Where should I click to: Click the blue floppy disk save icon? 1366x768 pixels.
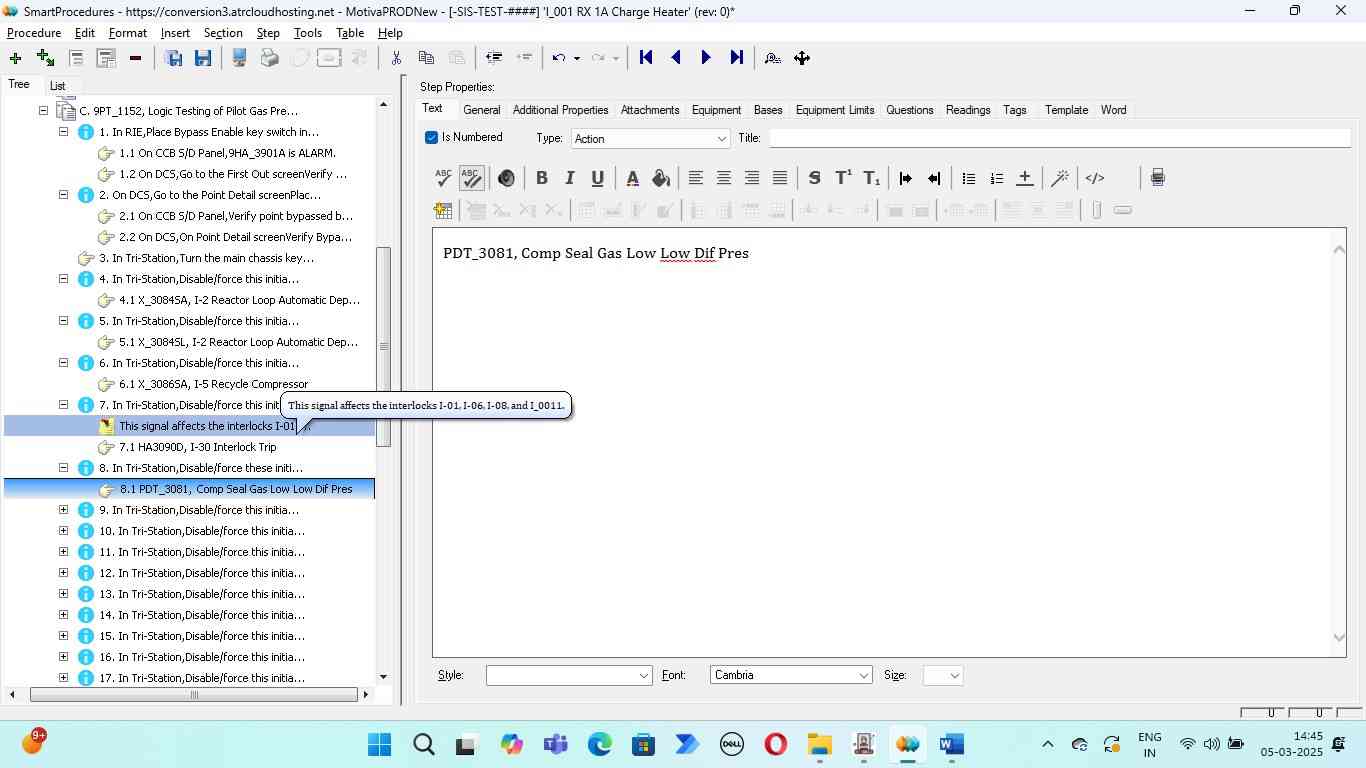pyautogui.click(x=203, y=58)
